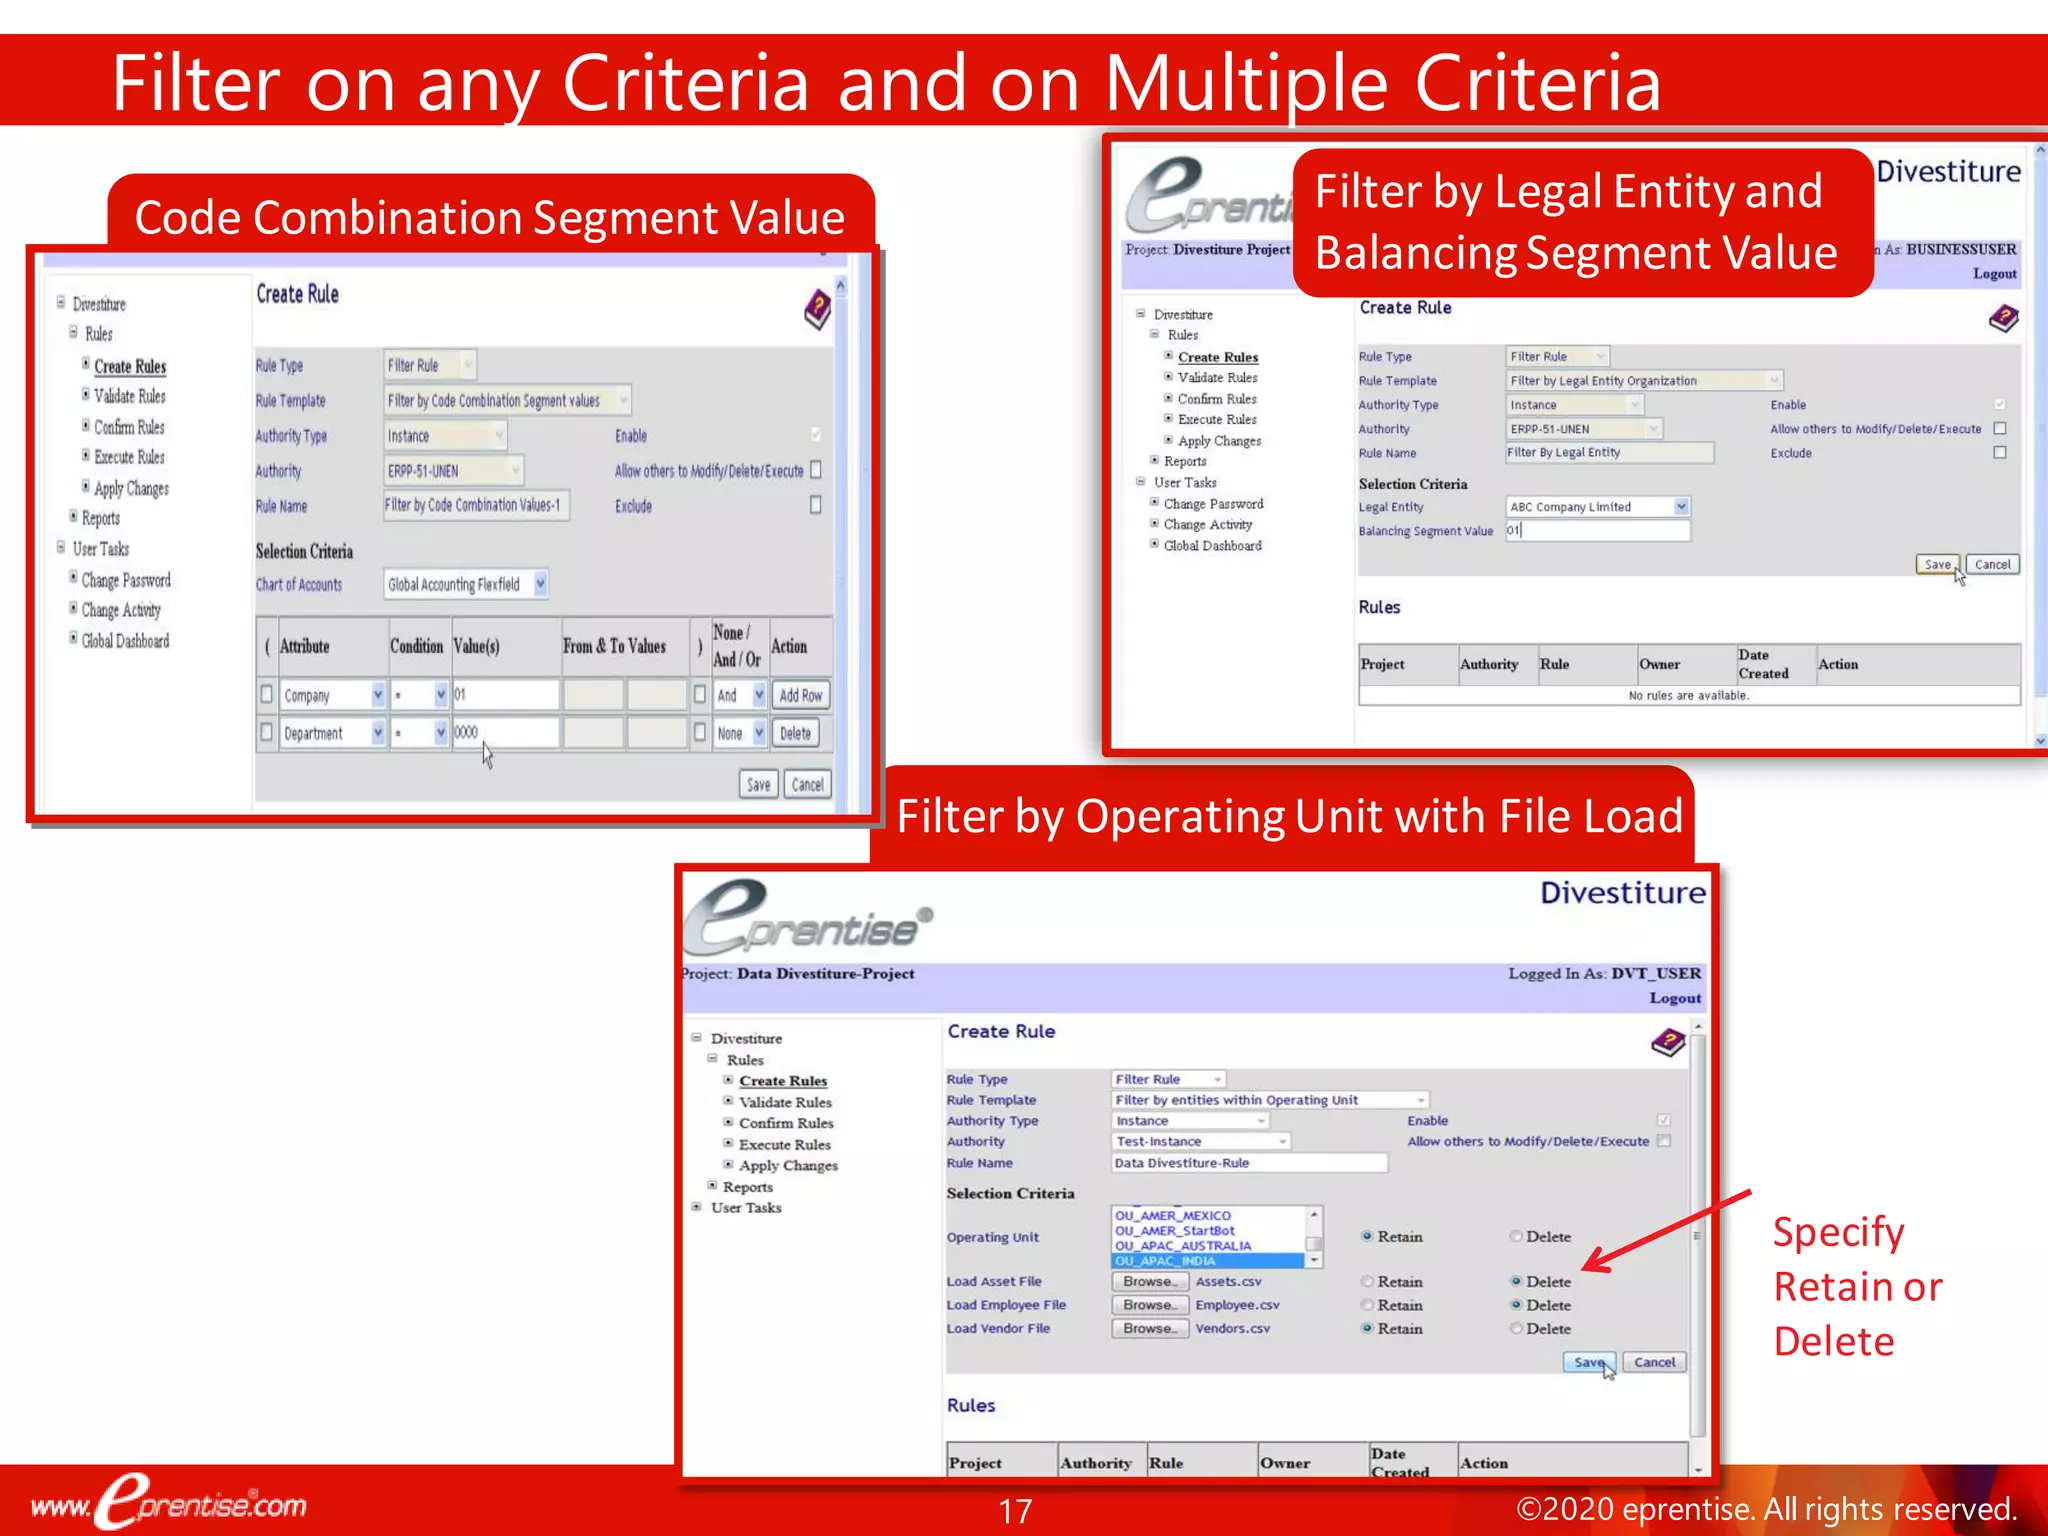The image size is (2048, 1536).
Task: Click the help book icon in Operating Unit panel
Action: (1668, 1044)
